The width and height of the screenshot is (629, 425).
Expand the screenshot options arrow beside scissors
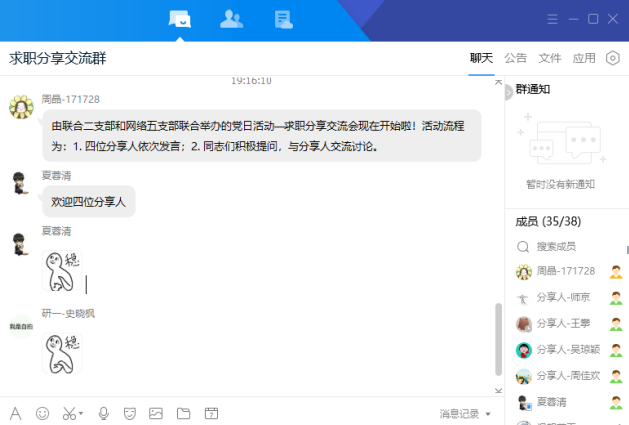click(81, 413)
